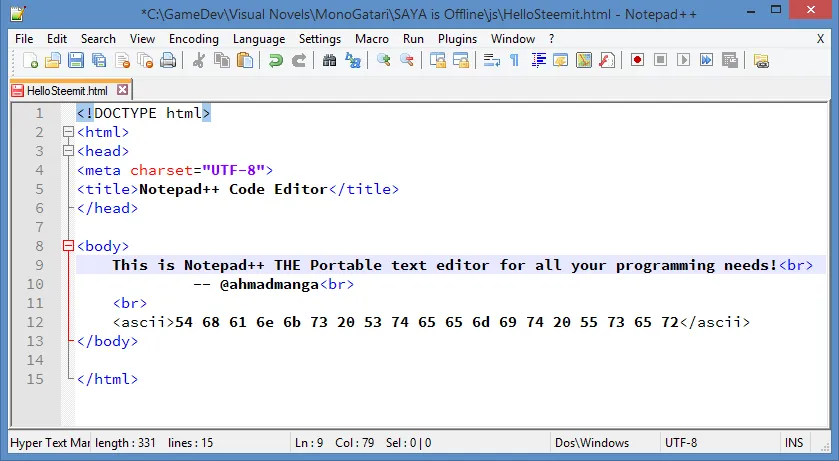This screenshot has height=461, width=839.
Task: Click the charset attribute on line 4
Action: click(x=161, y=170)
